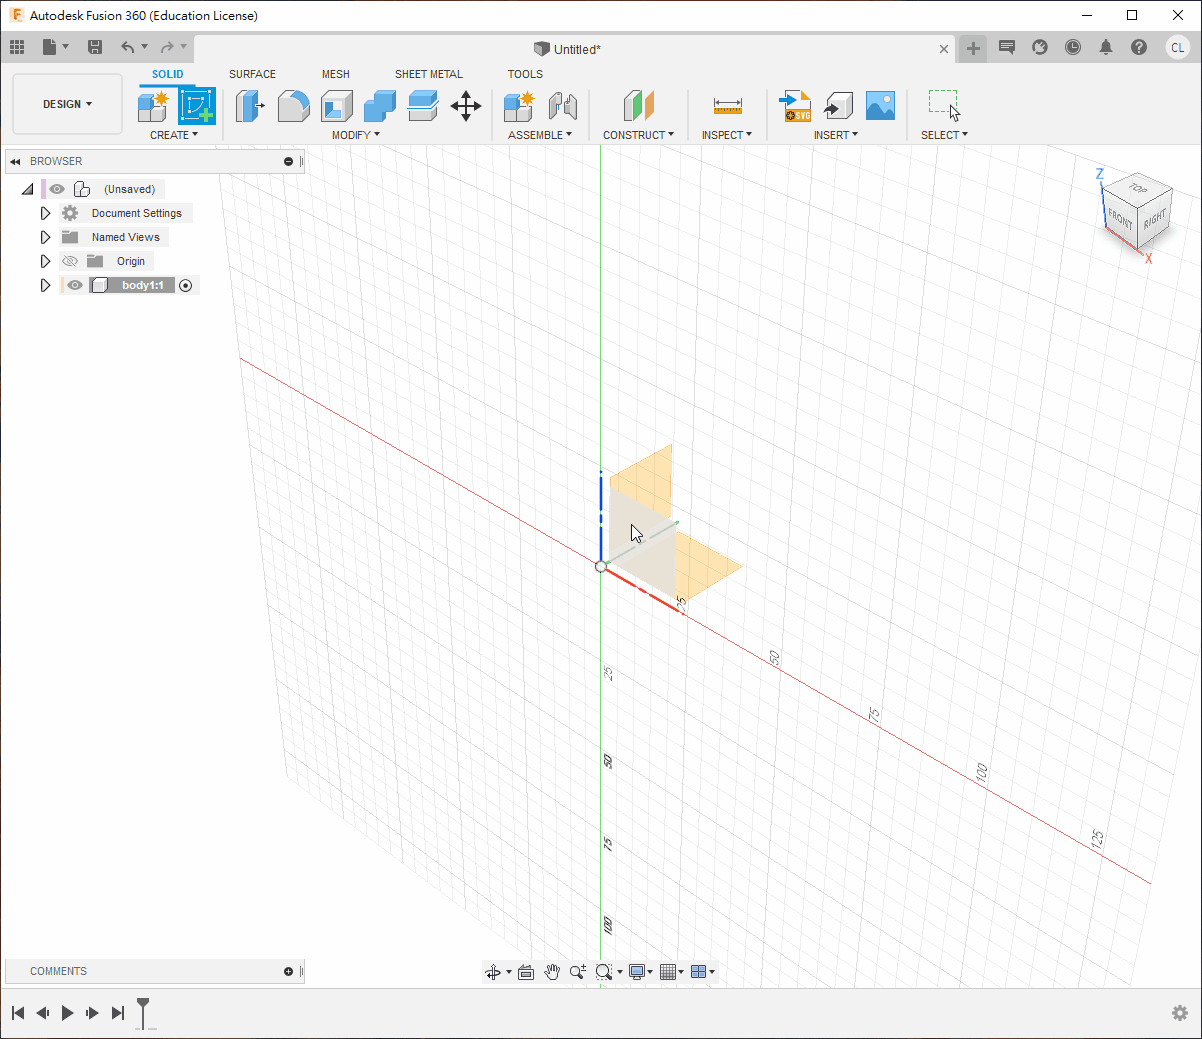Select the Create Sketch tool
The height and width of the screenshot is (1039, 1202).
point(197,105)
